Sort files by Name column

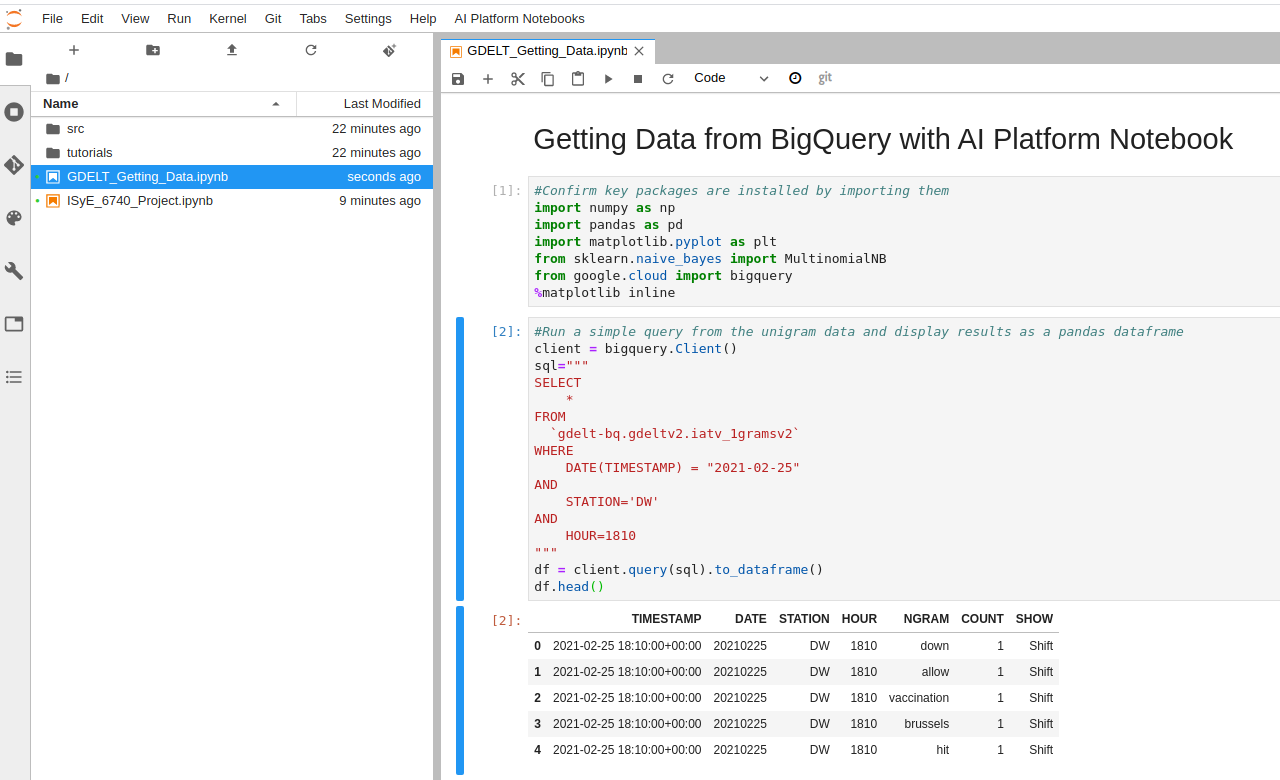[163, 104]
